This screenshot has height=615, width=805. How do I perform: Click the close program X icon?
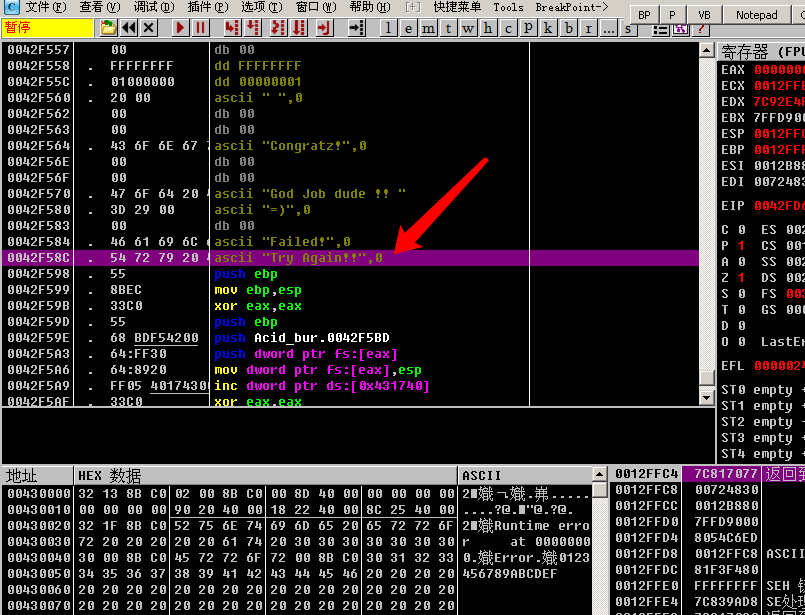tap(149, 27)
